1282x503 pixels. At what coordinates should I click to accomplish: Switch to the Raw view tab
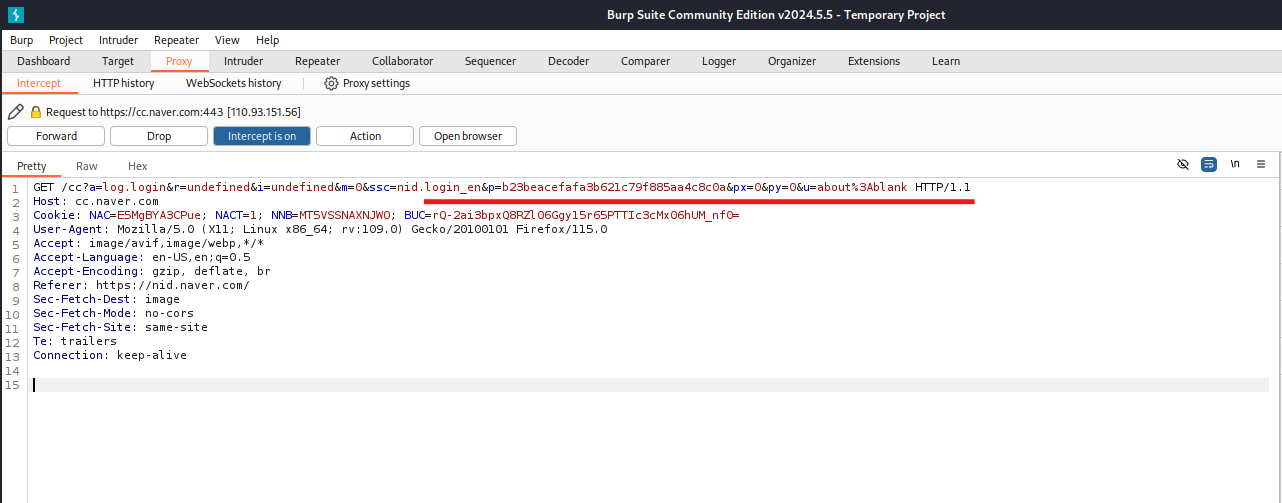point(87,166)
